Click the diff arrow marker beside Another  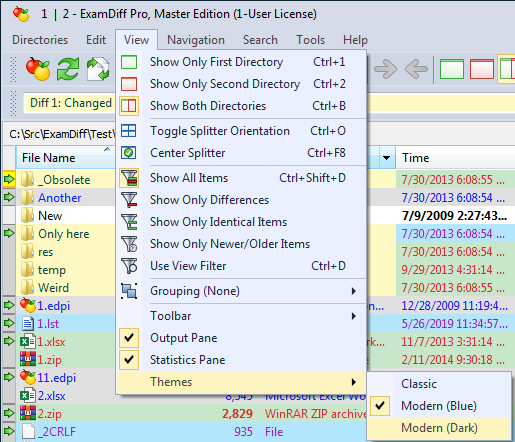point(9,197)
